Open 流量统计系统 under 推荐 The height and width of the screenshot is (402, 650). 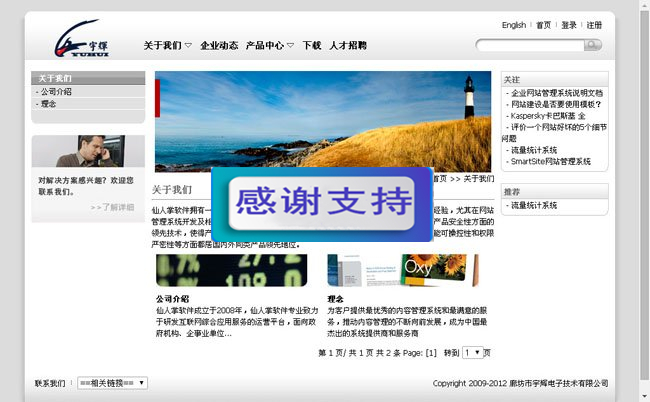[x=534, y=205]
